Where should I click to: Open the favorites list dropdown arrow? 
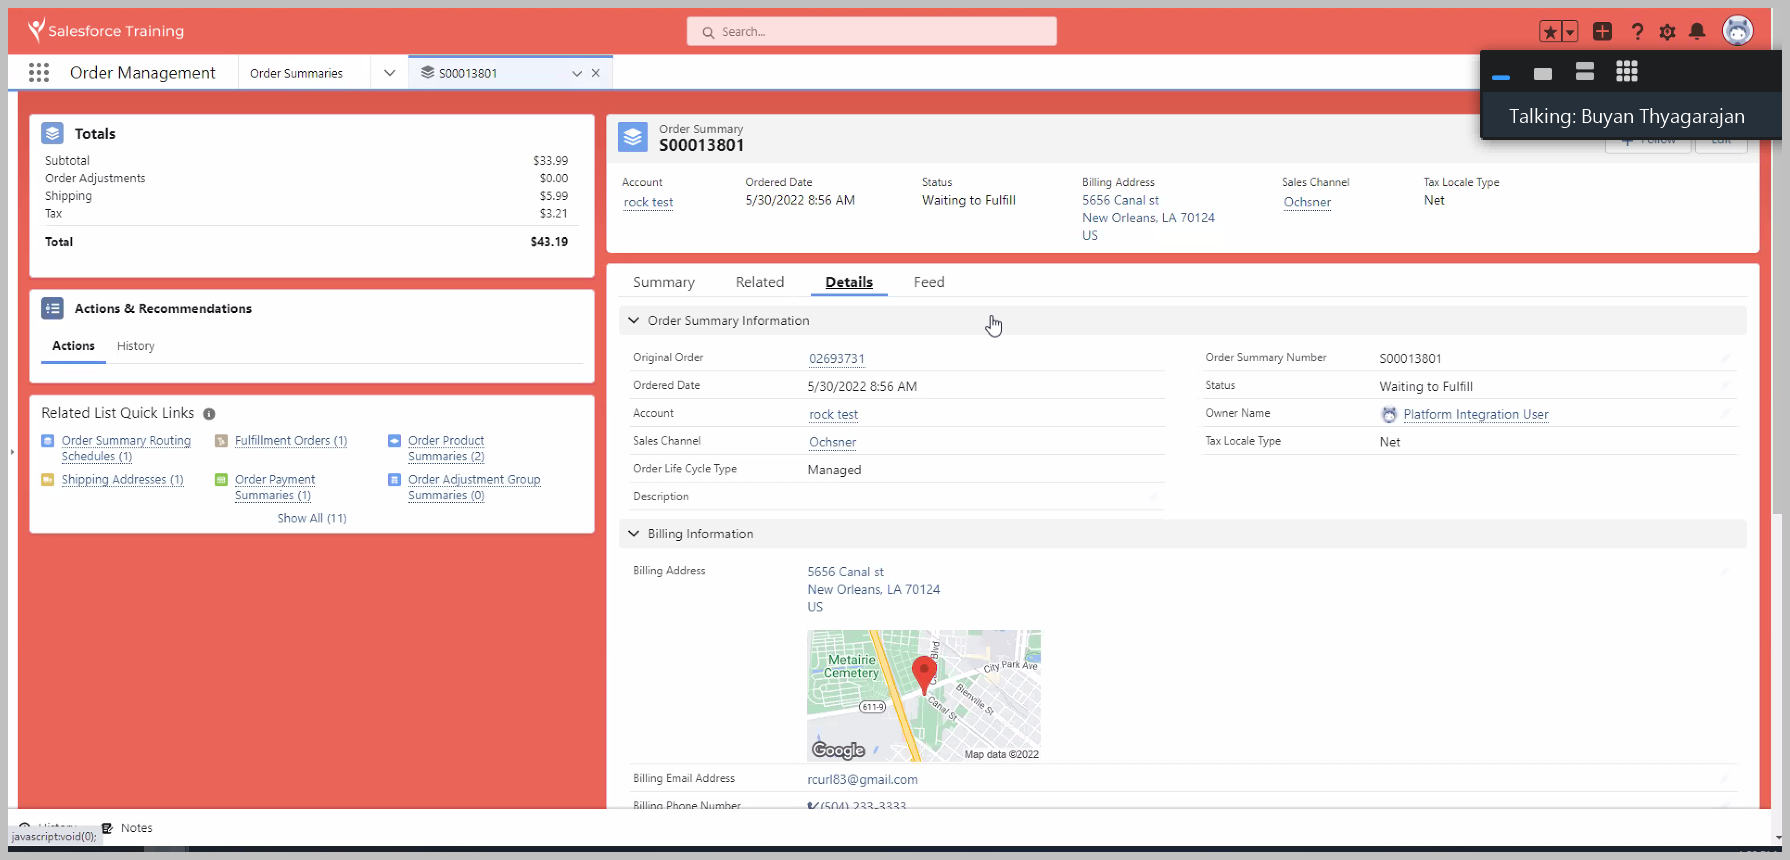(1570, 32)
